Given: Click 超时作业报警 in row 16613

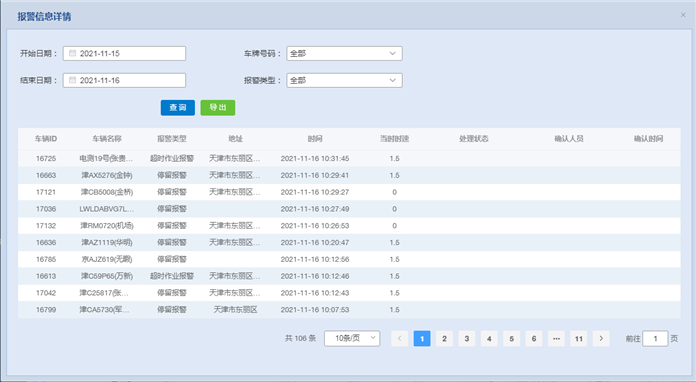Looking at the screenshot, I should point(172,276).
